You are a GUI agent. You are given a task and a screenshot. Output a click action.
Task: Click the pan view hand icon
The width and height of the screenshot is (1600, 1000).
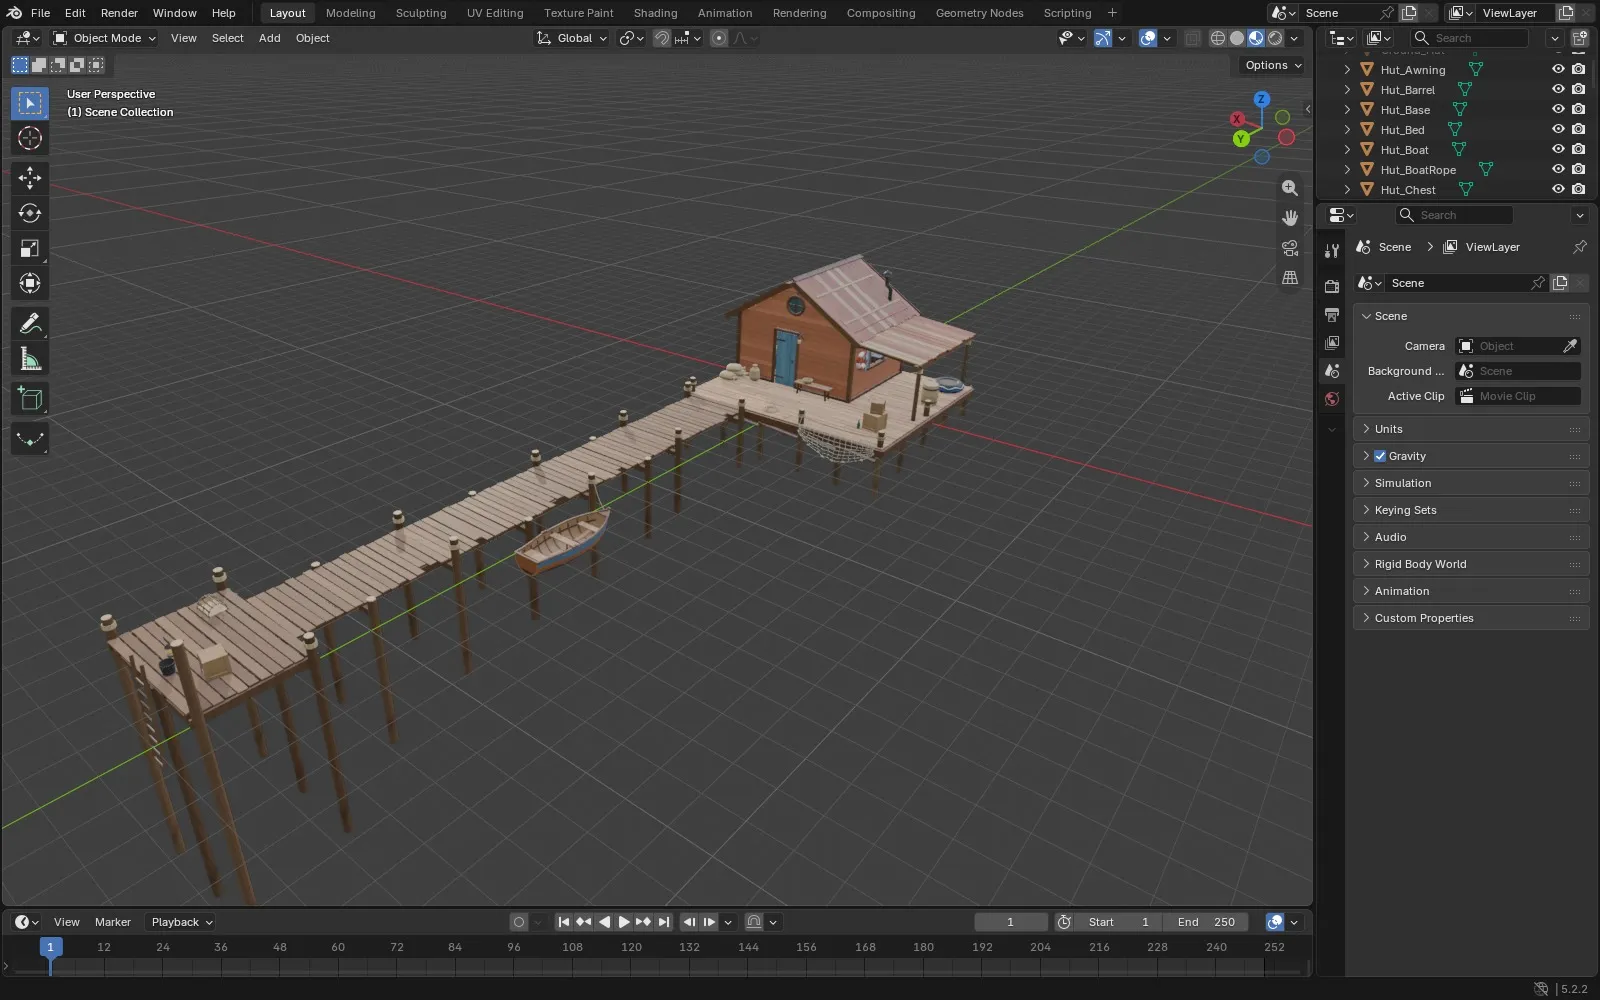[x=1290, y=218]
